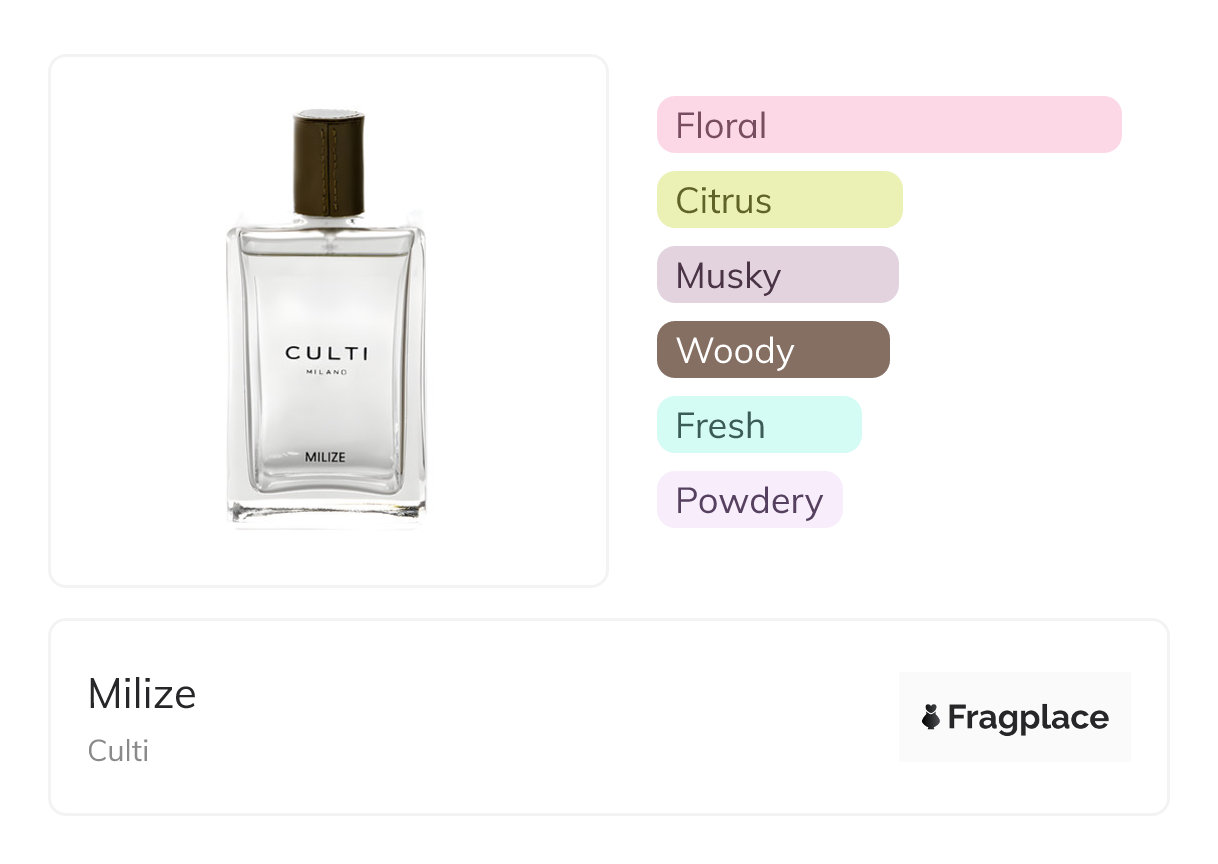Image resolution: width=1218 pixels, height=864 pixels.
Task: Pick the Powdery accord tag
Action: pos(749,500)
